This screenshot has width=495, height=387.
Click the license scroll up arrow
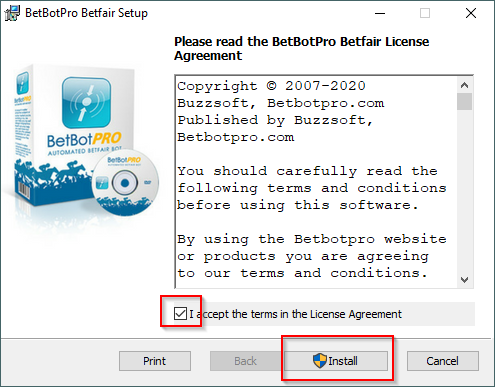click(x=464, y=85)
